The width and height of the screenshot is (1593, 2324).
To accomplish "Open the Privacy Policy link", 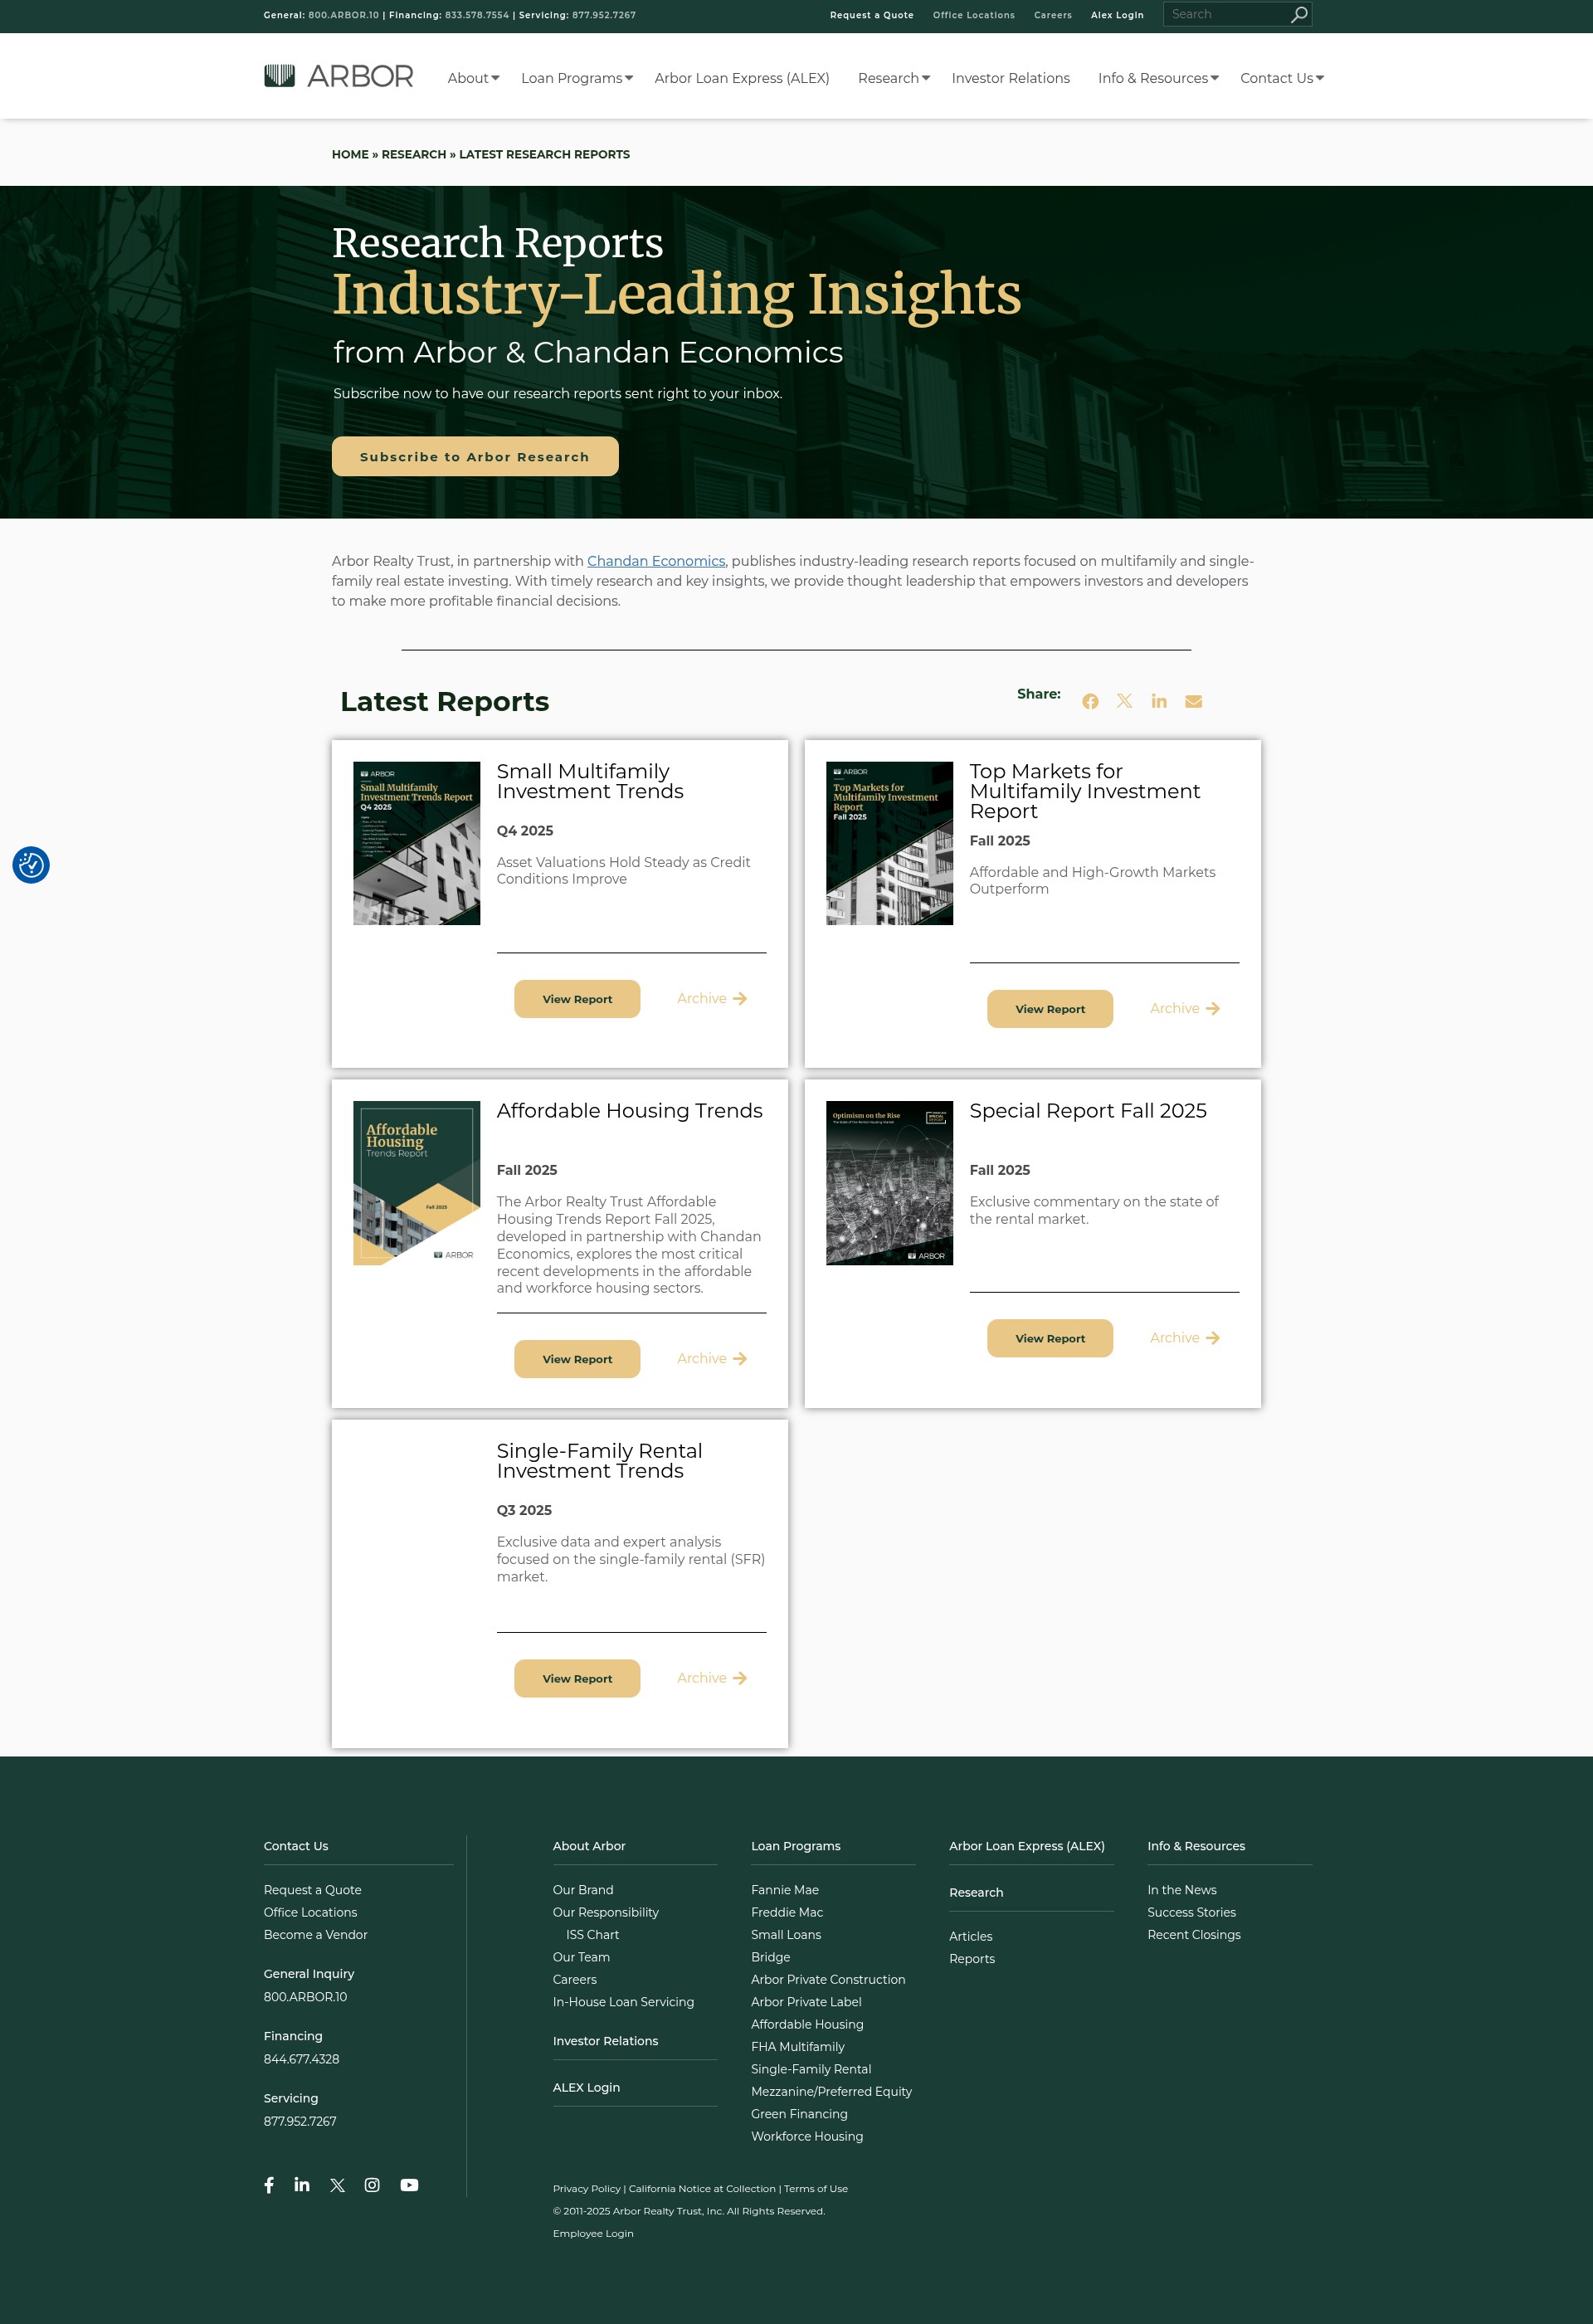I will tap(586, 2188).
